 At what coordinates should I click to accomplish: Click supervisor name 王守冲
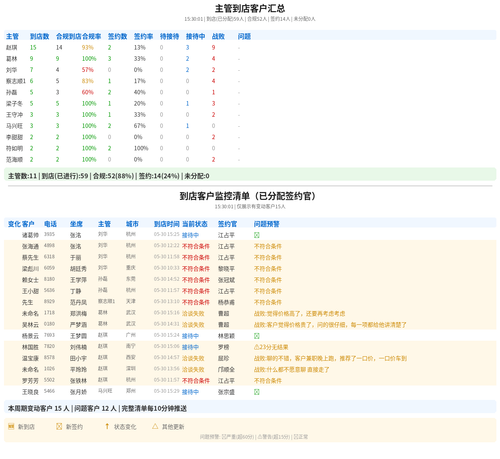14,115
